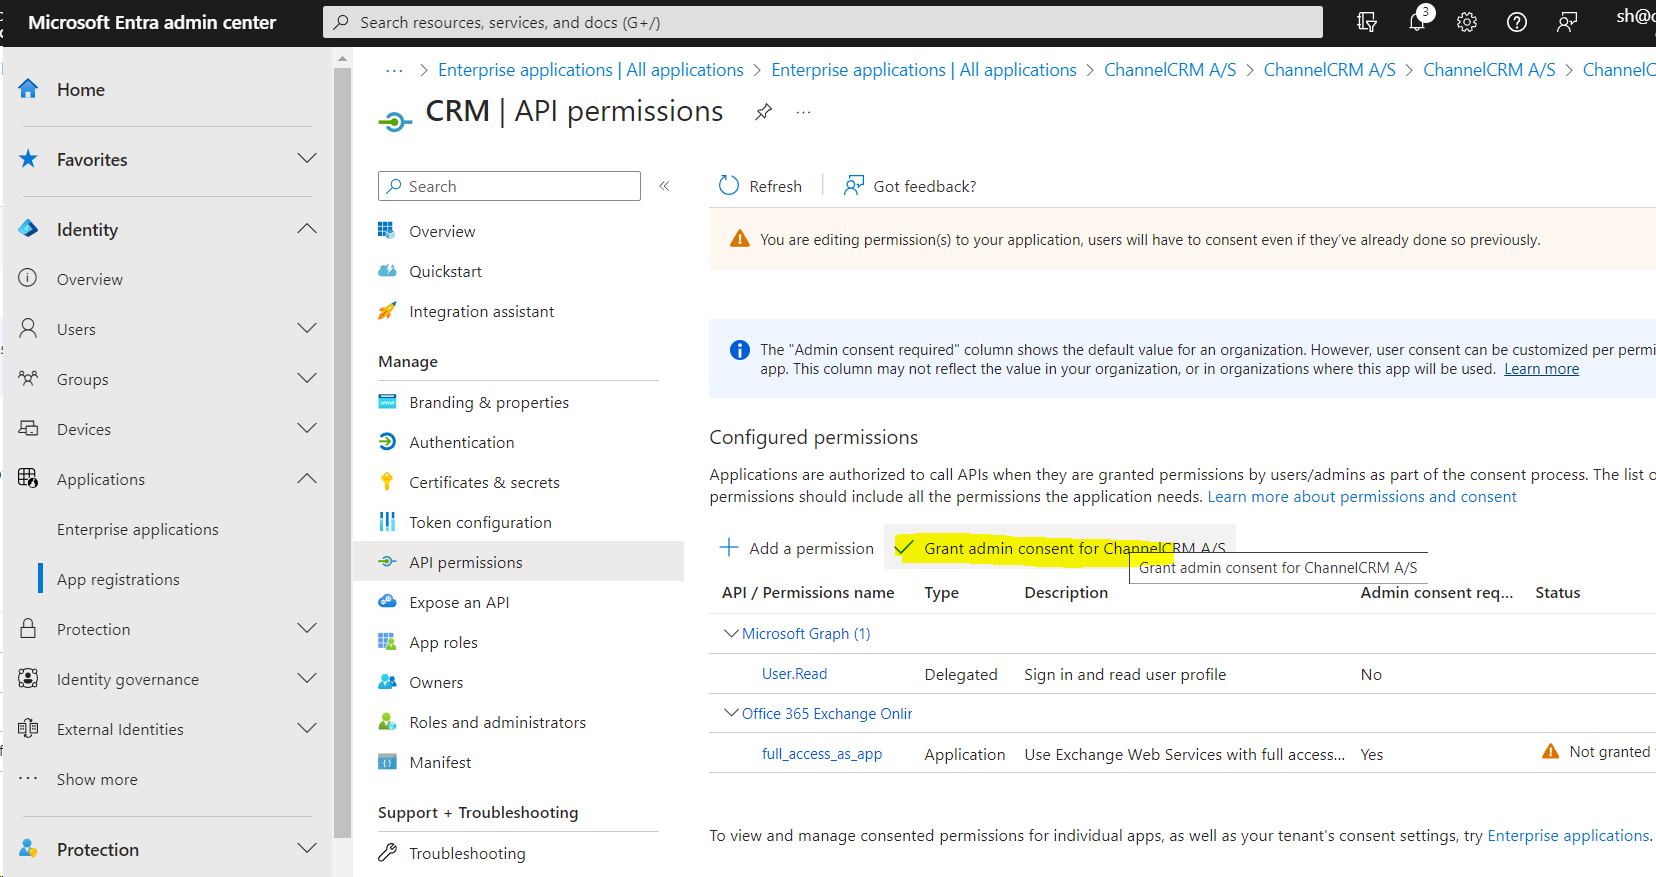Viewport: 1656px width, 877px height.
Task: Open Expose an API
Action: (459, 602)
